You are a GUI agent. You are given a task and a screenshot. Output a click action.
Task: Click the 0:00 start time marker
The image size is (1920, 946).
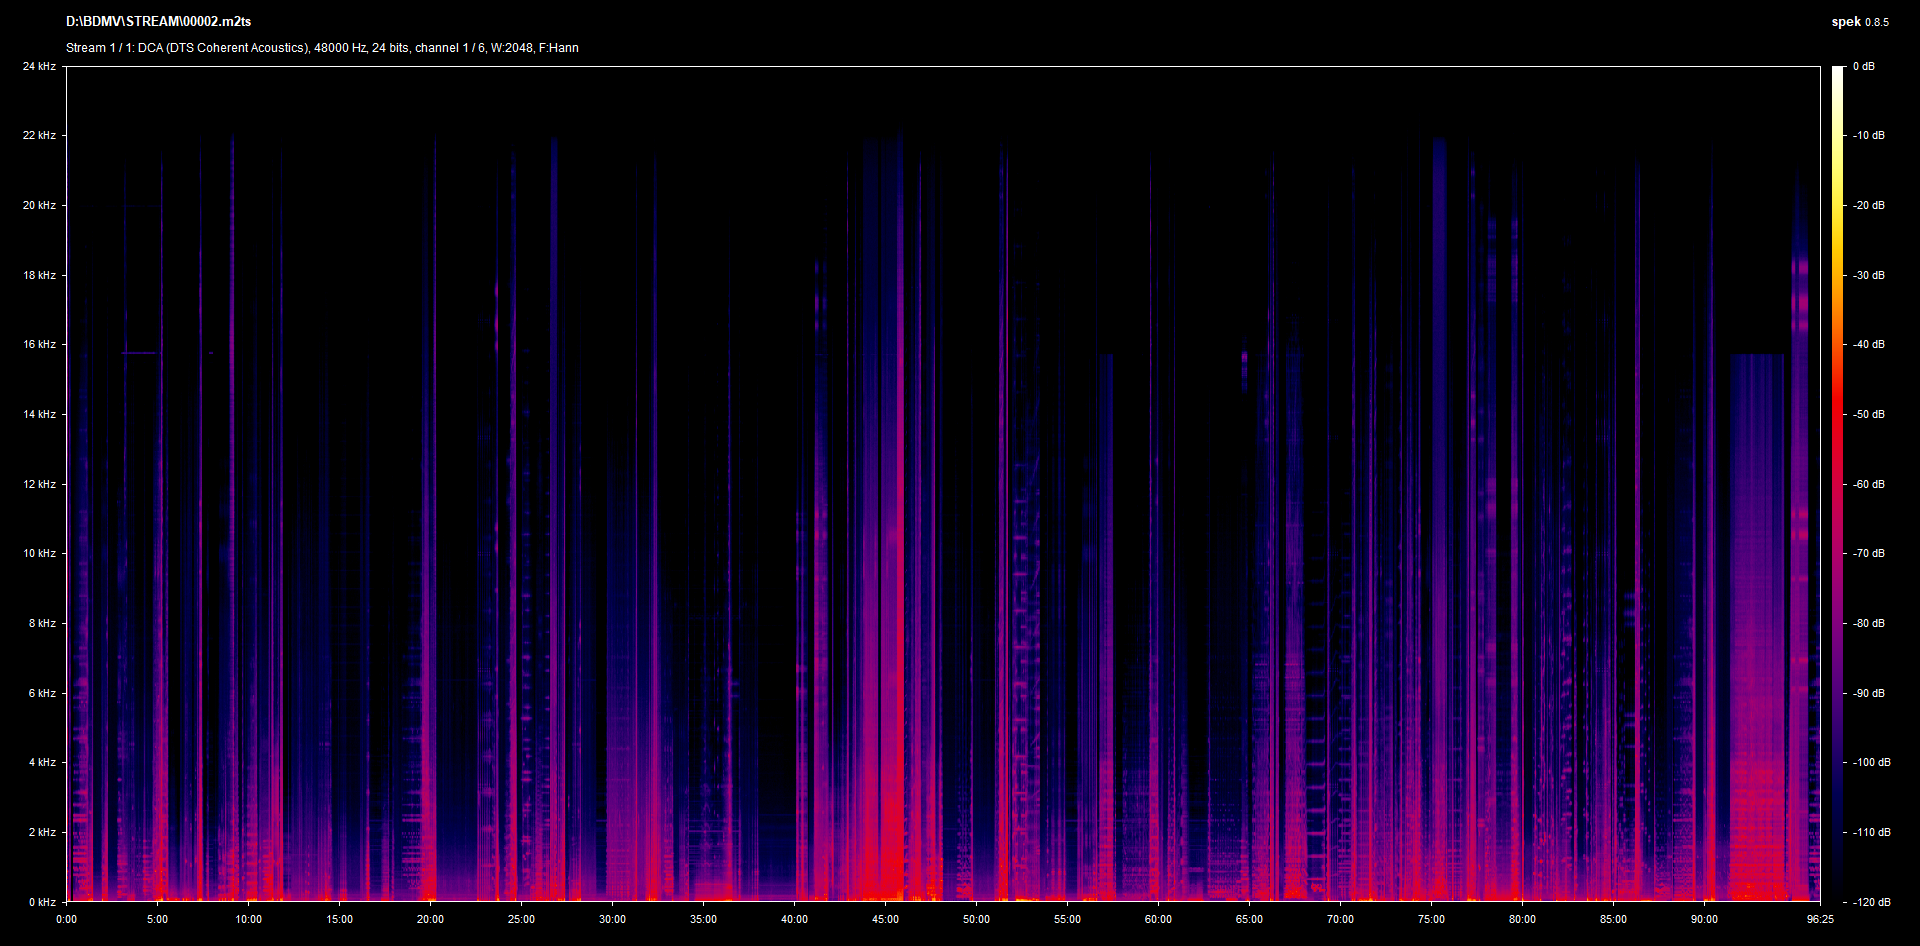click(66, 919)
